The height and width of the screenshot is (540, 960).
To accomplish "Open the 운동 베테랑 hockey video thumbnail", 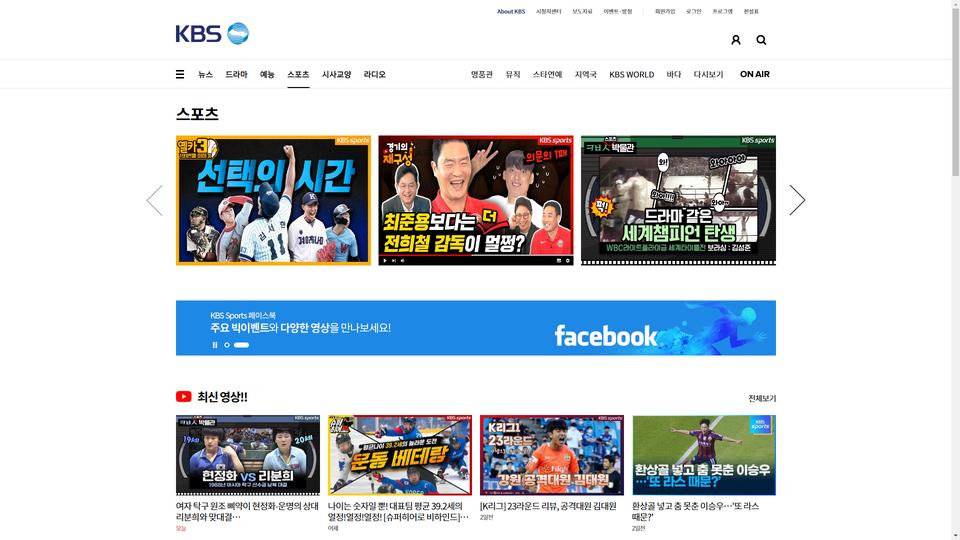I will [400, 455].
